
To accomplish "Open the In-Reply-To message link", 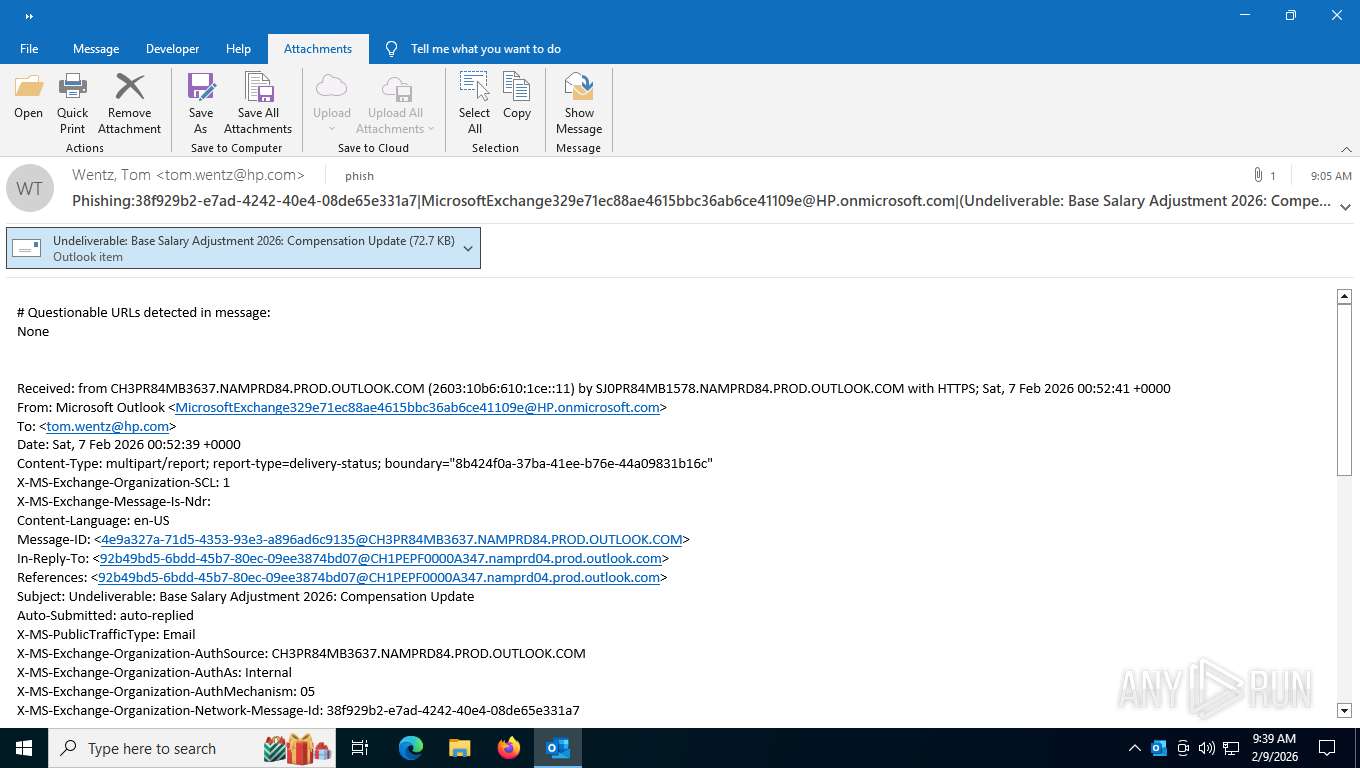I will 380,558.
